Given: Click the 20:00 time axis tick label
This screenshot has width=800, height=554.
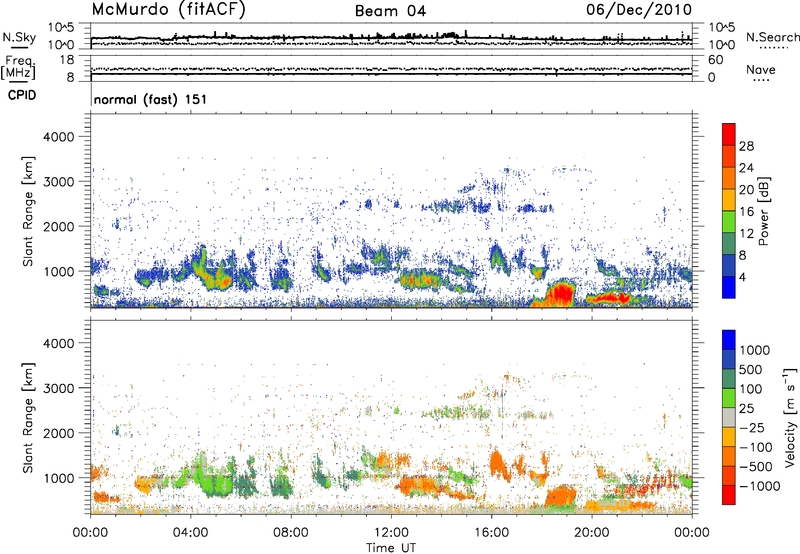Looking at the screenshot, I should click(592, 533).
